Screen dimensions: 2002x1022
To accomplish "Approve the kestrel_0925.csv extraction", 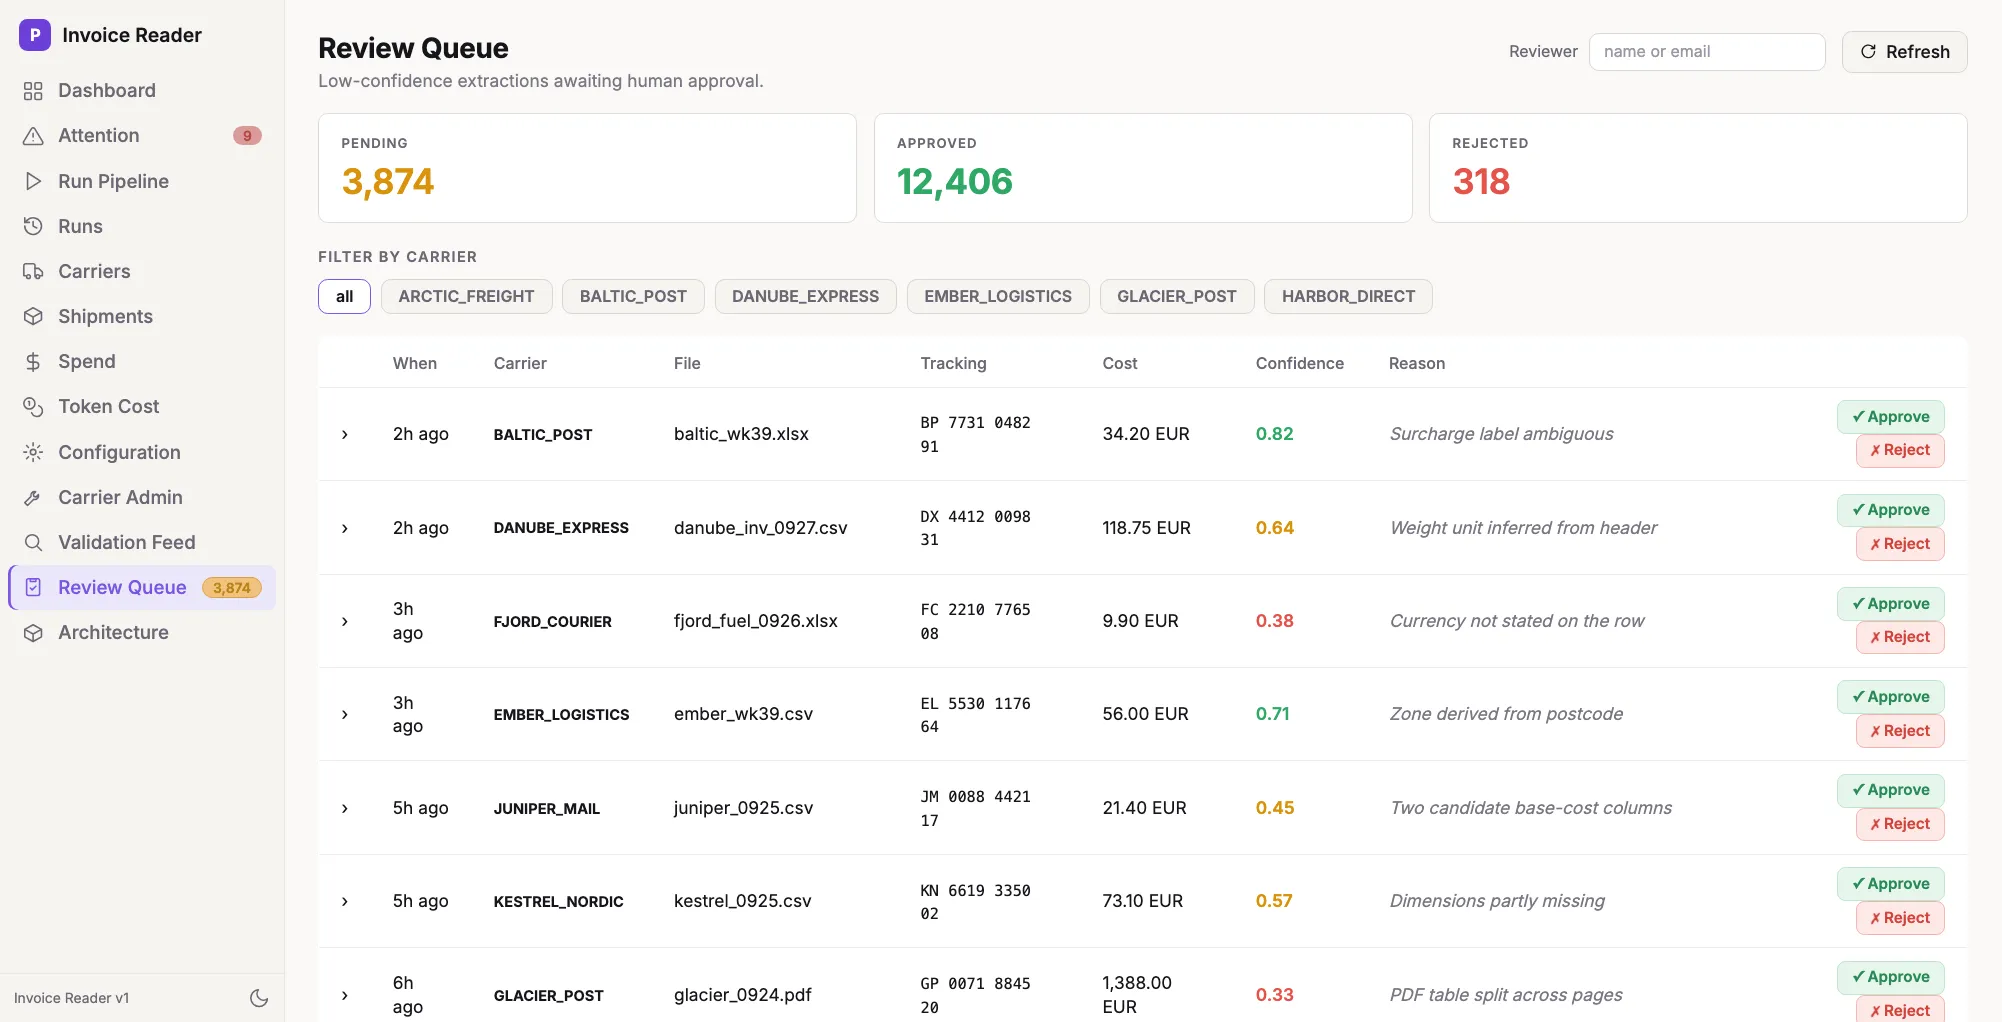I will [1890, 884].
